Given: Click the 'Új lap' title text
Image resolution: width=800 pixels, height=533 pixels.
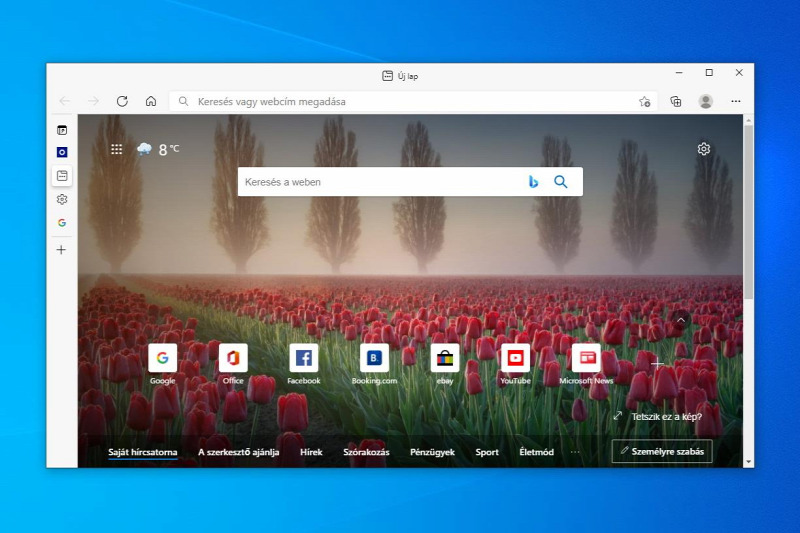Looking at the screenshot, I should point(408,76).
